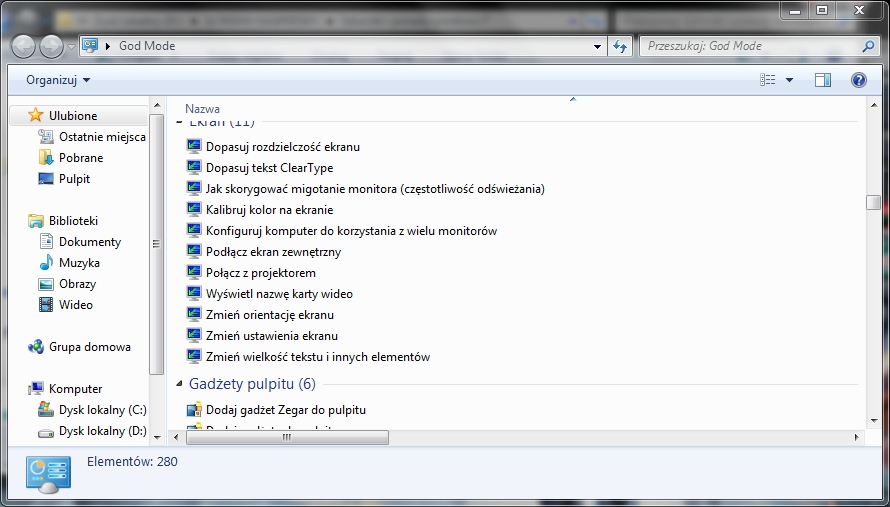Image resolution: width=890 pixels, height=507 pixels.
Task: Click navigation pane scroll down arrow
Action: 157,438
